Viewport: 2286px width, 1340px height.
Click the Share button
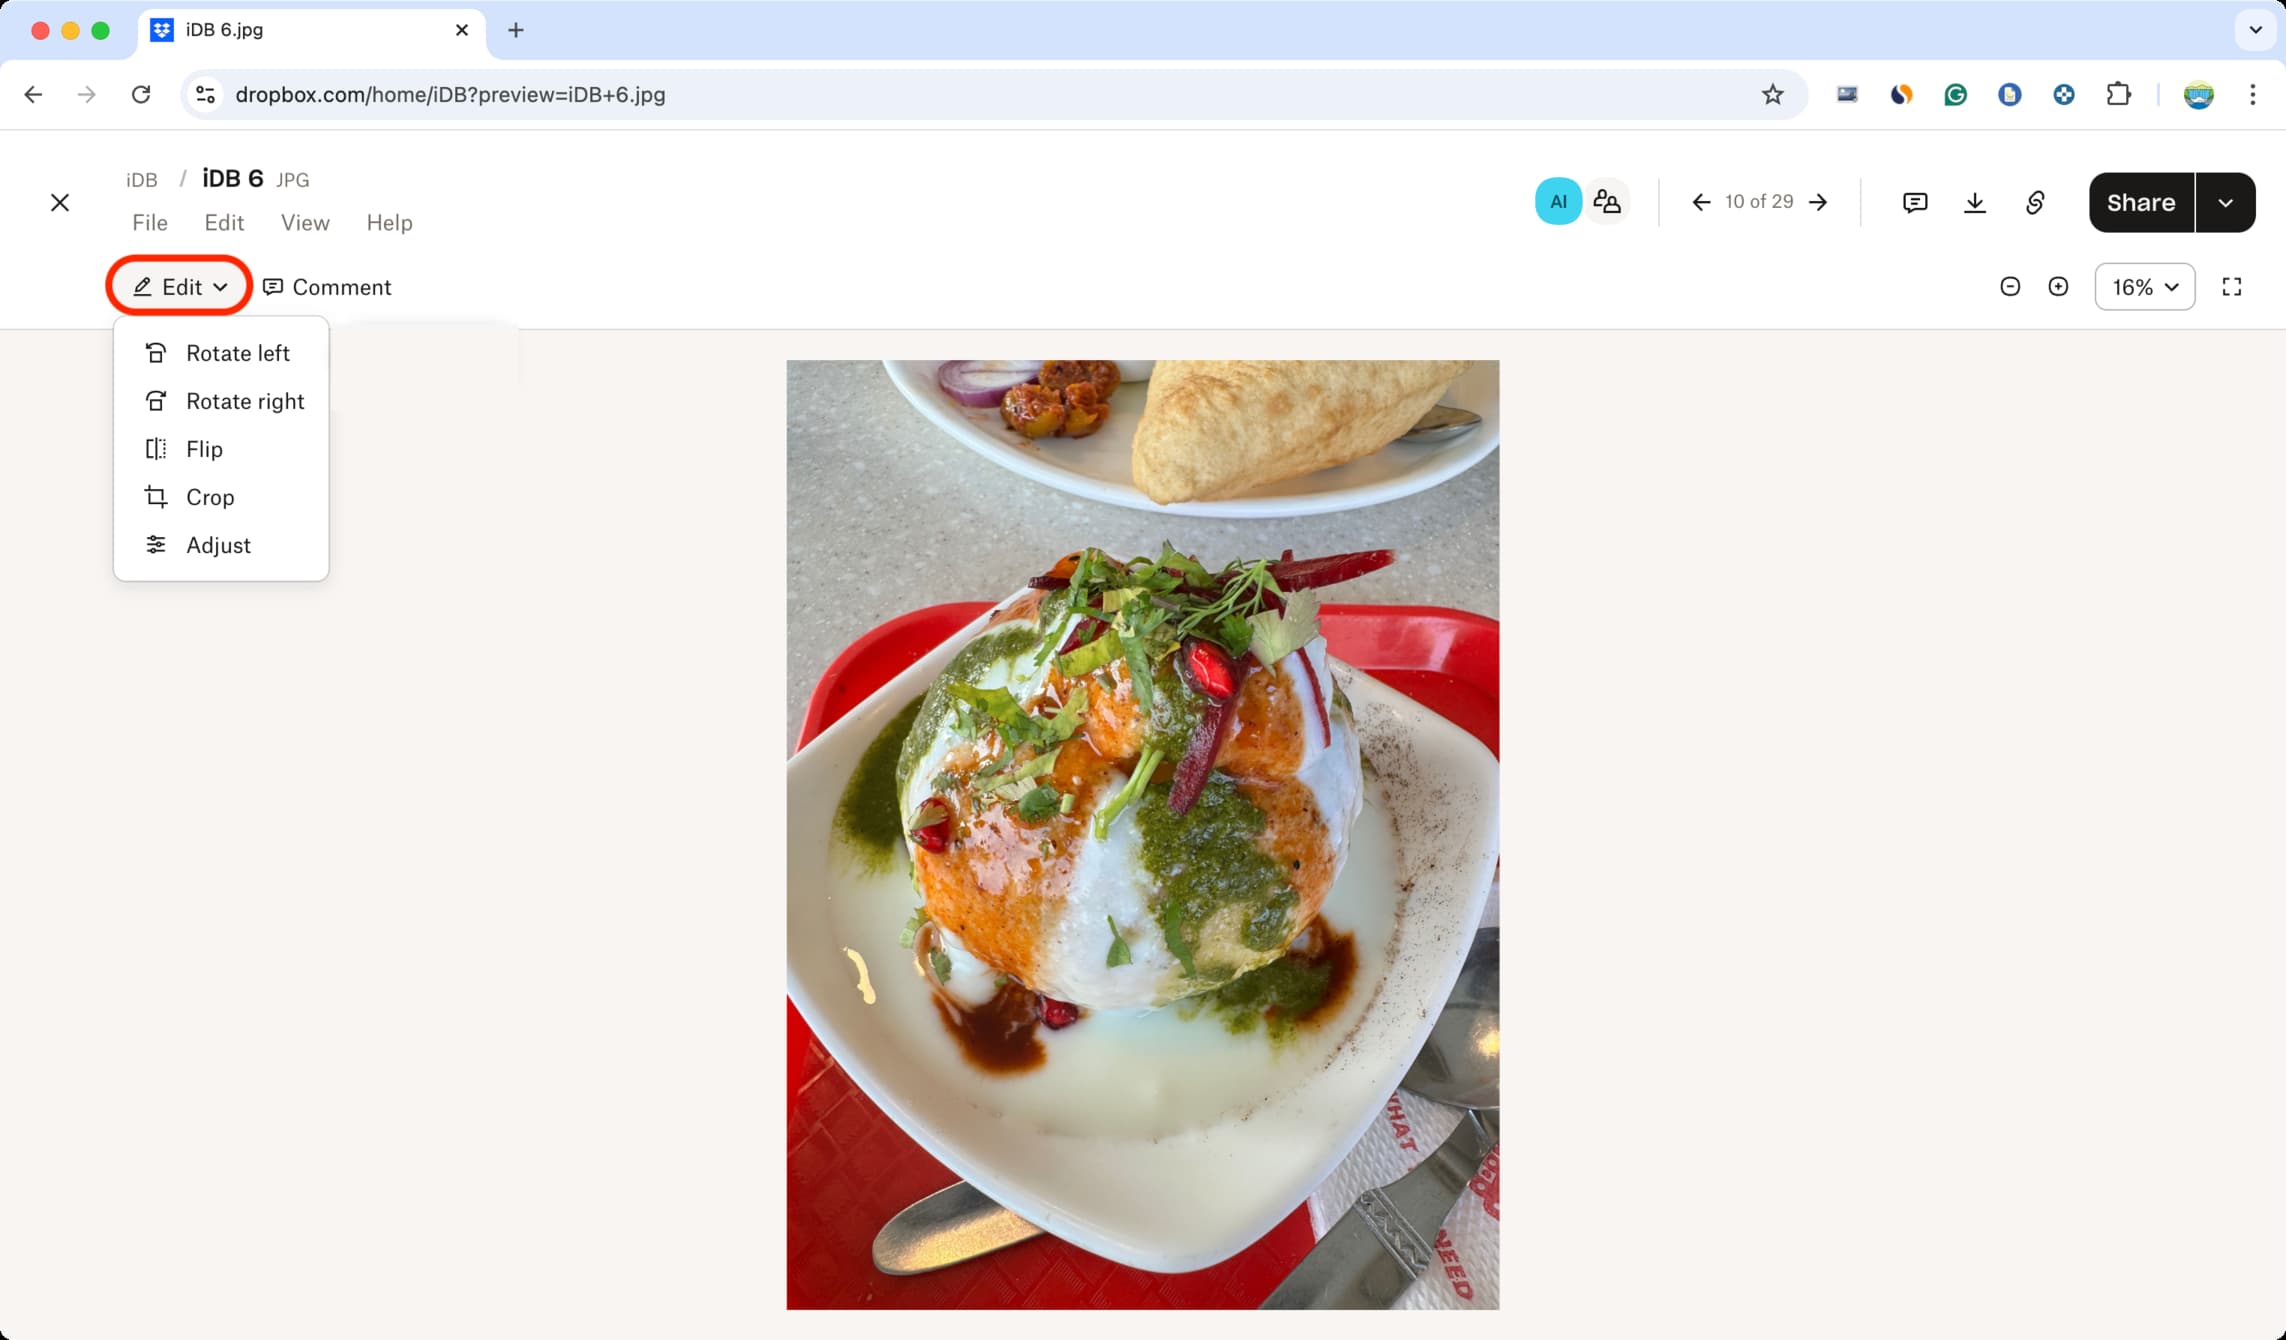click(2141, 203)
